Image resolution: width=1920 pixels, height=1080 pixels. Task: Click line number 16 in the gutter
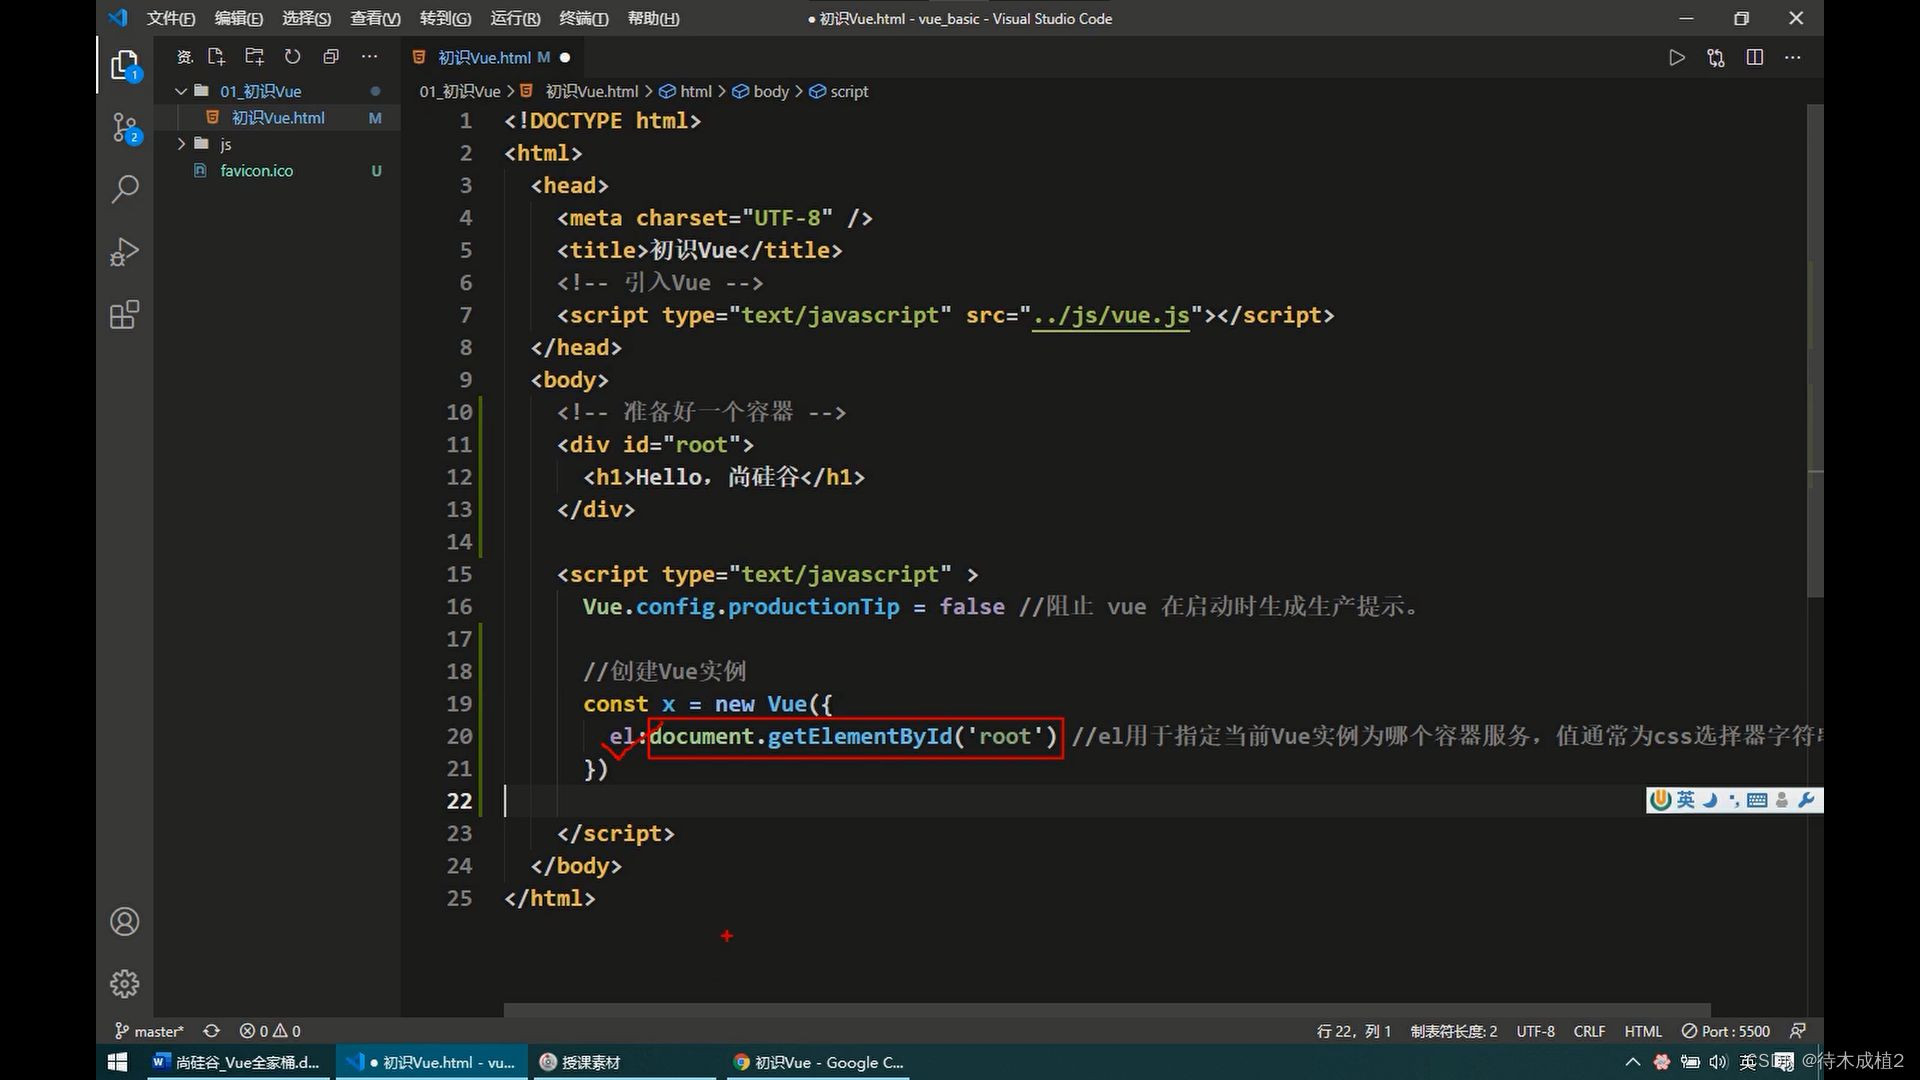click(x=459, y=607)
